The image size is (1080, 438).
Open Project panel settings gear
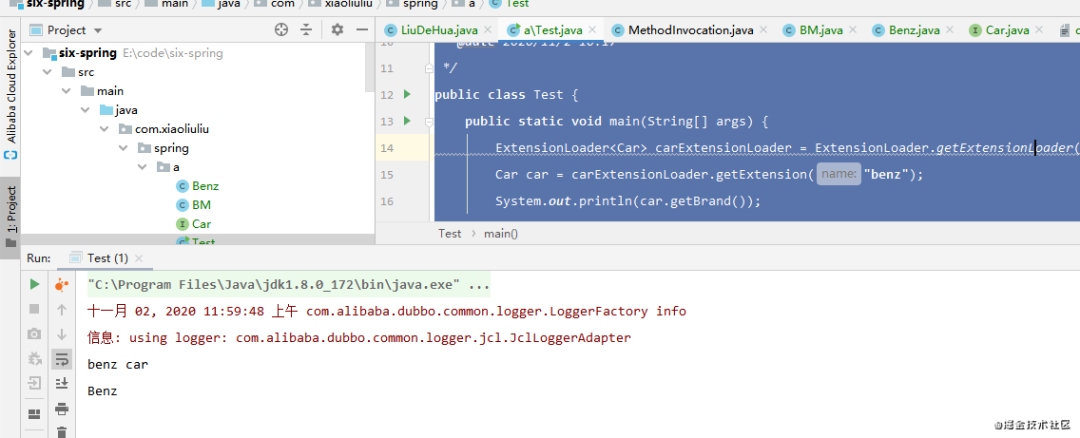pos(337,30)
